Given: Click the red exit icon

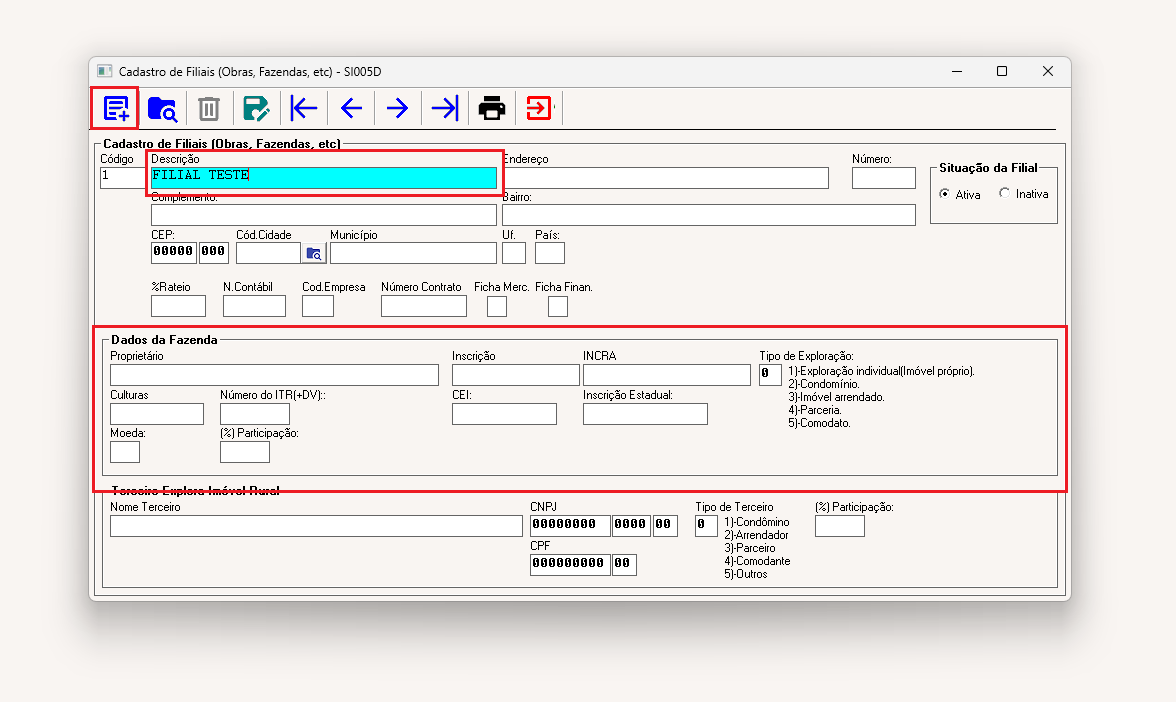Looking at the screenshot, I should [x=539, y=108].
